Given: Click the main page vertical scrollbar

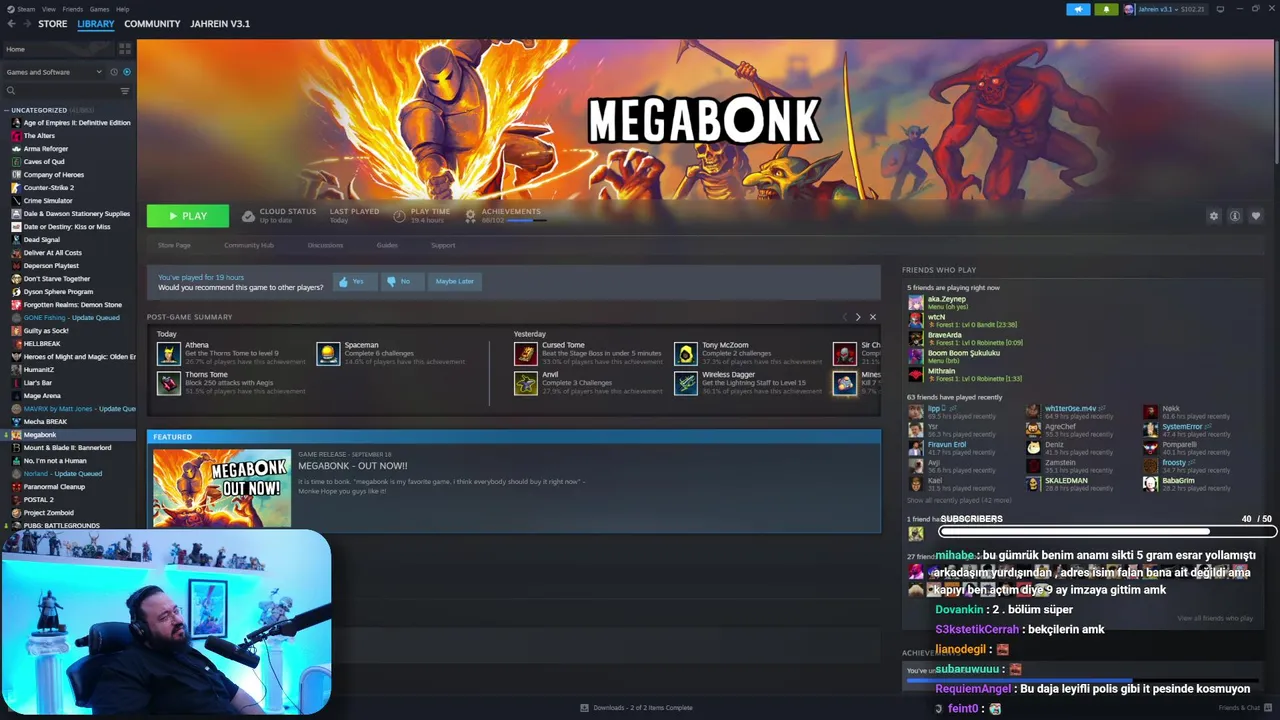Looking at the screenshot, I should pyautogui.click(x=1276, y=100).
